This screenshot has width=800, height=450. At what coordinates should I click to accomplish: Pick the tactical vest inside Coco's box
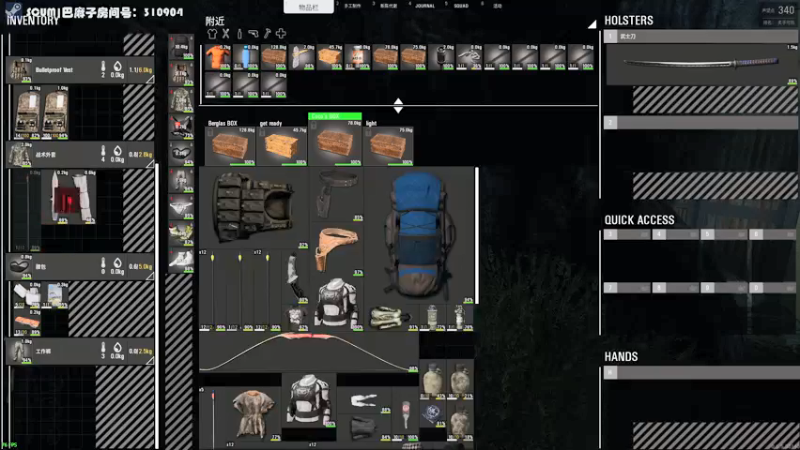point(254,208)
